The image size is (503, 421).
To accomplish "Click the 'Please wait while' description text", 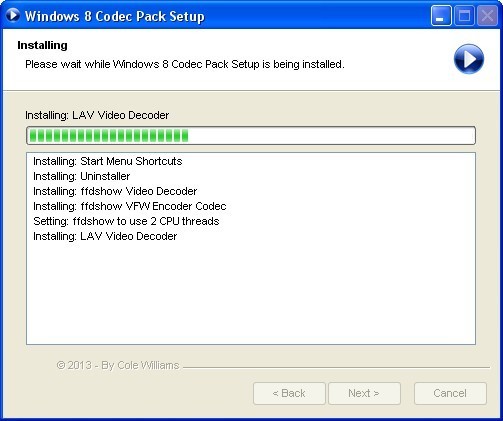I will click(185, 64).
